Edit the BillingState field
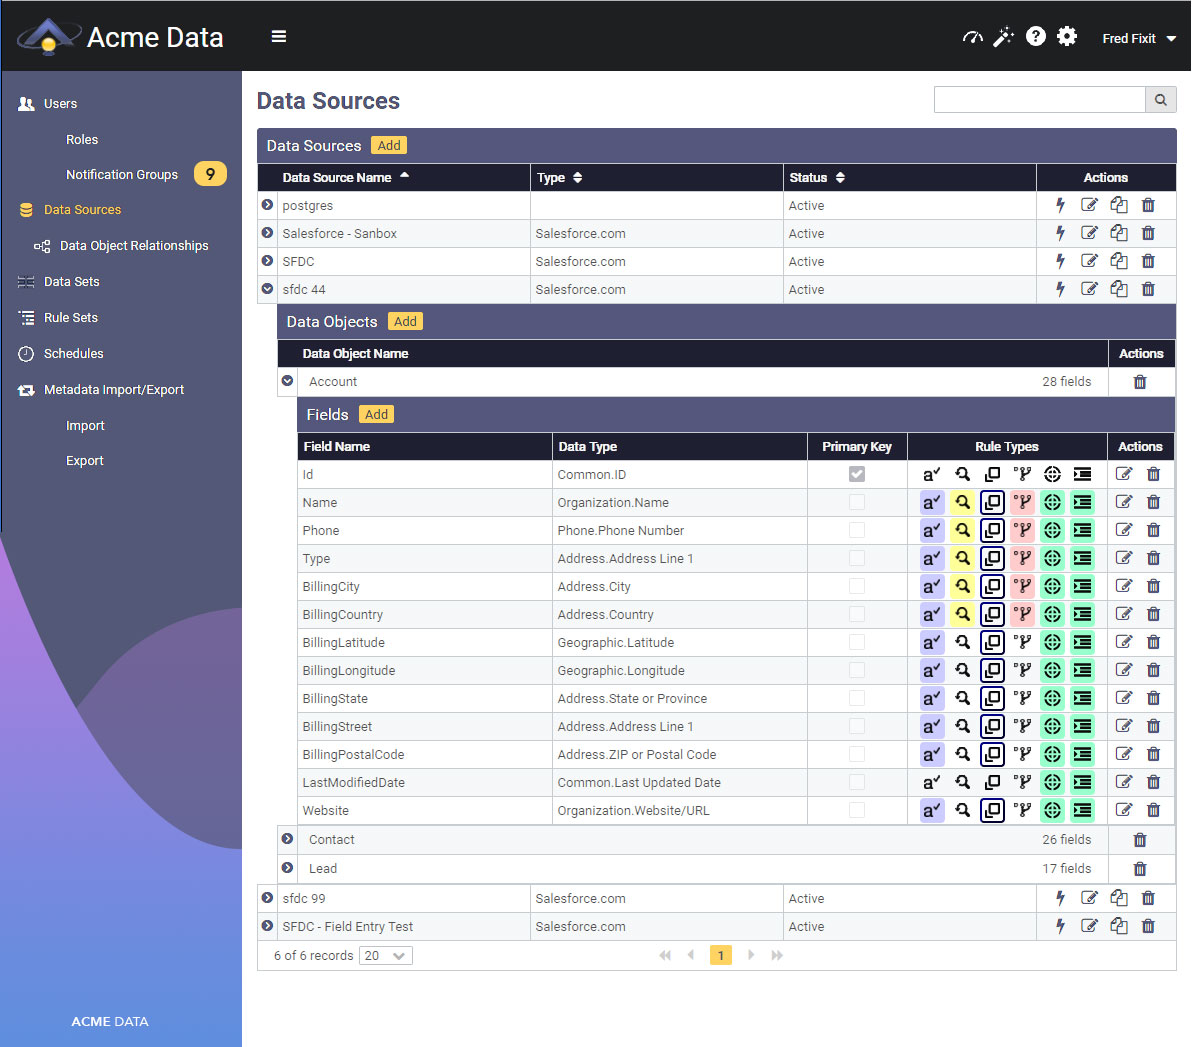Image resolution: width=1193 pixels, height=1047 pixels. pyautogui.click(x=1124, y=699)
